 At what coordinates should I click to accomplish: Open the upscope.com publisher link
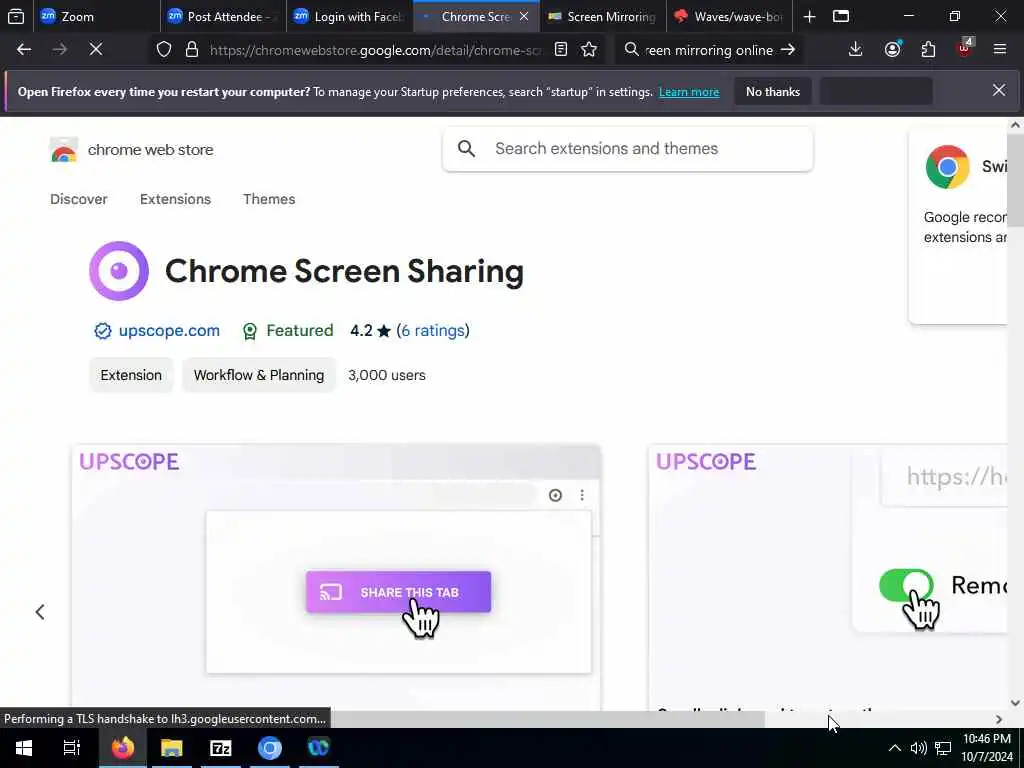click(x=169, y=330)
